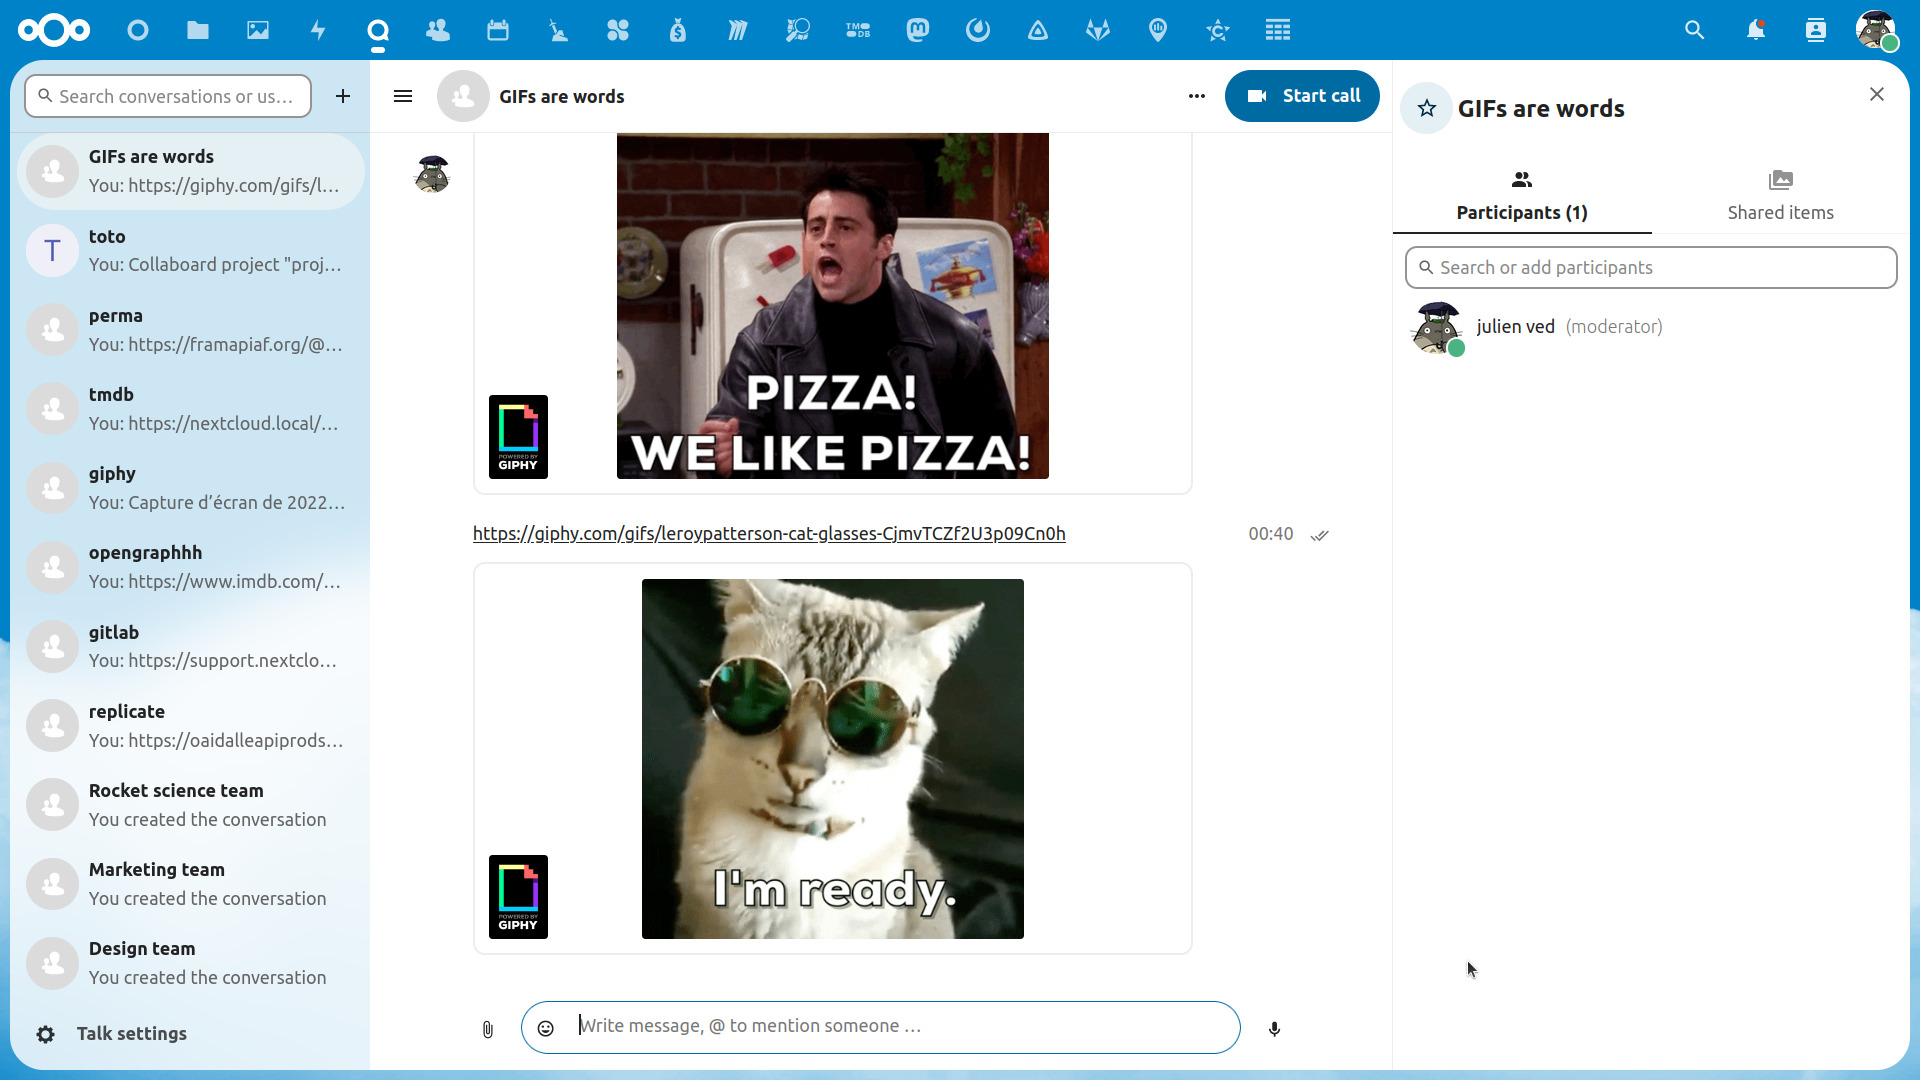Toggle favorite star for GIFs are words

click(1427, 108)
